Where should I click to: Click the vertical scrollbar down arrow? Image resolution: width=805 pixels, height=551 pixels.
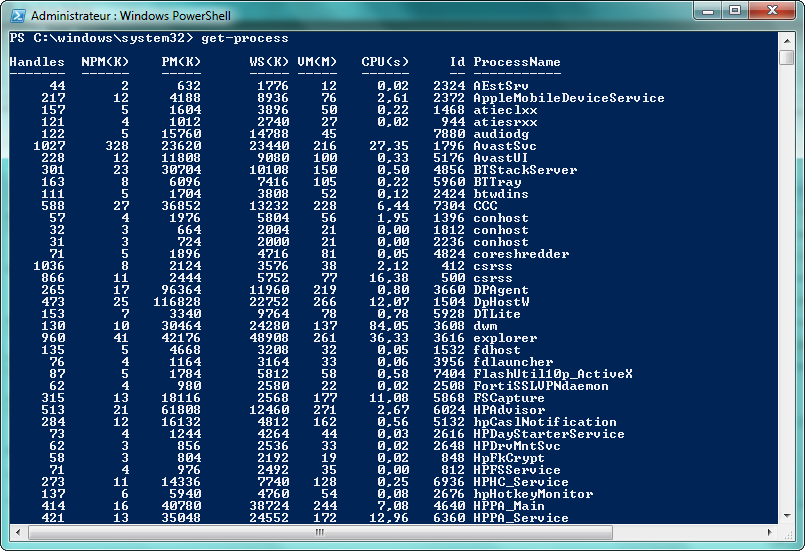(x=787, y=516)
